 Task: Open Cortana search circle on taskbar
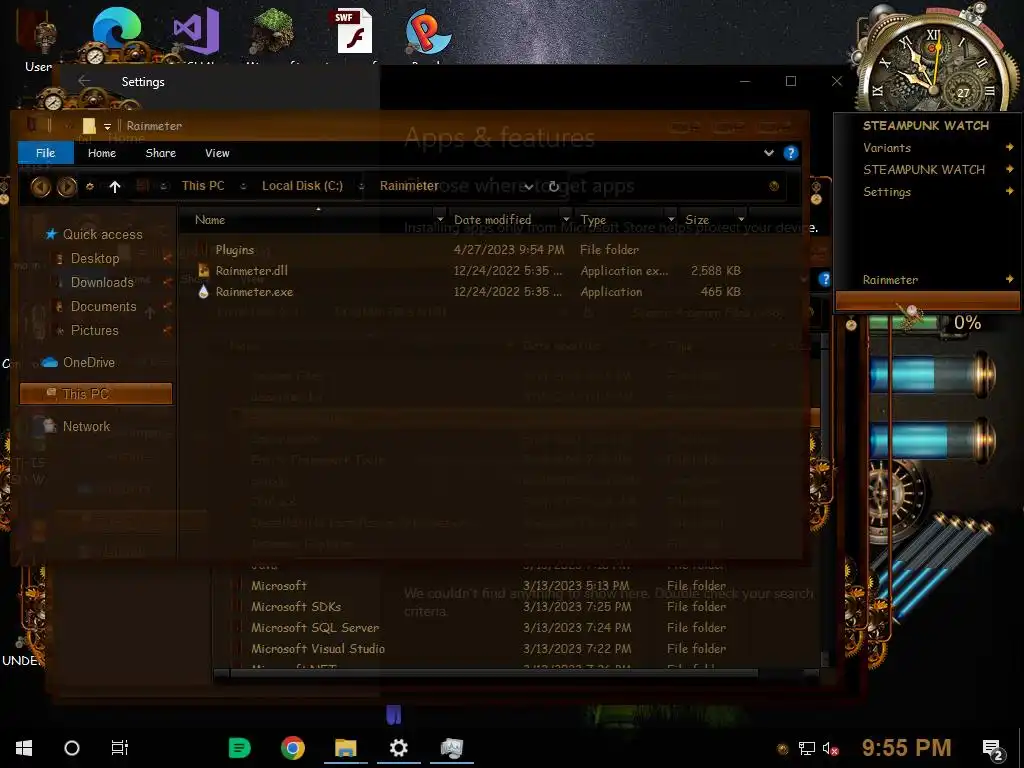click(x=72, y=748)
